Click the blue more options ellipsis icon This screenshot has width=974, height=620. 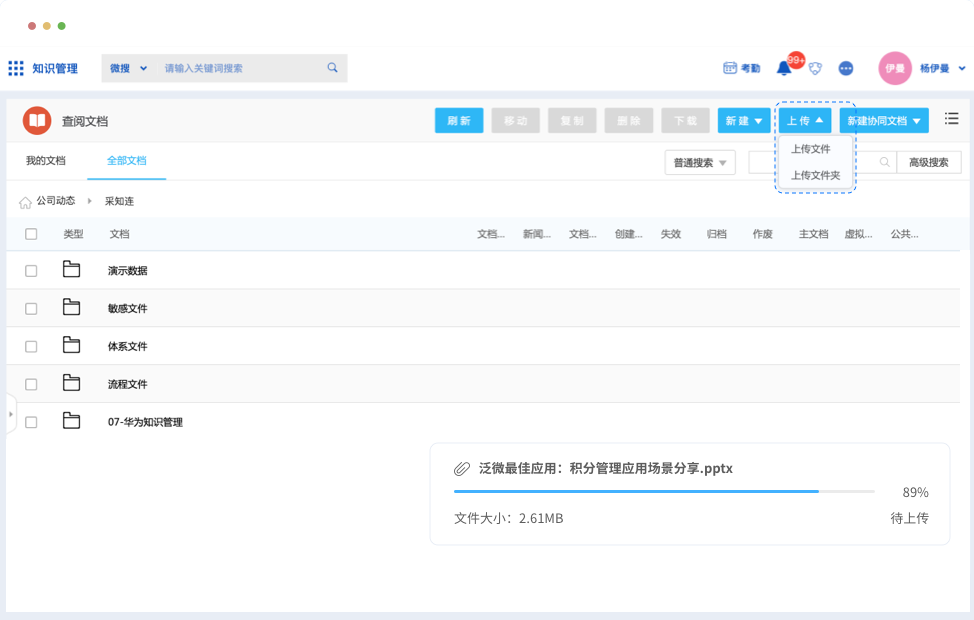tap(846, 68)
